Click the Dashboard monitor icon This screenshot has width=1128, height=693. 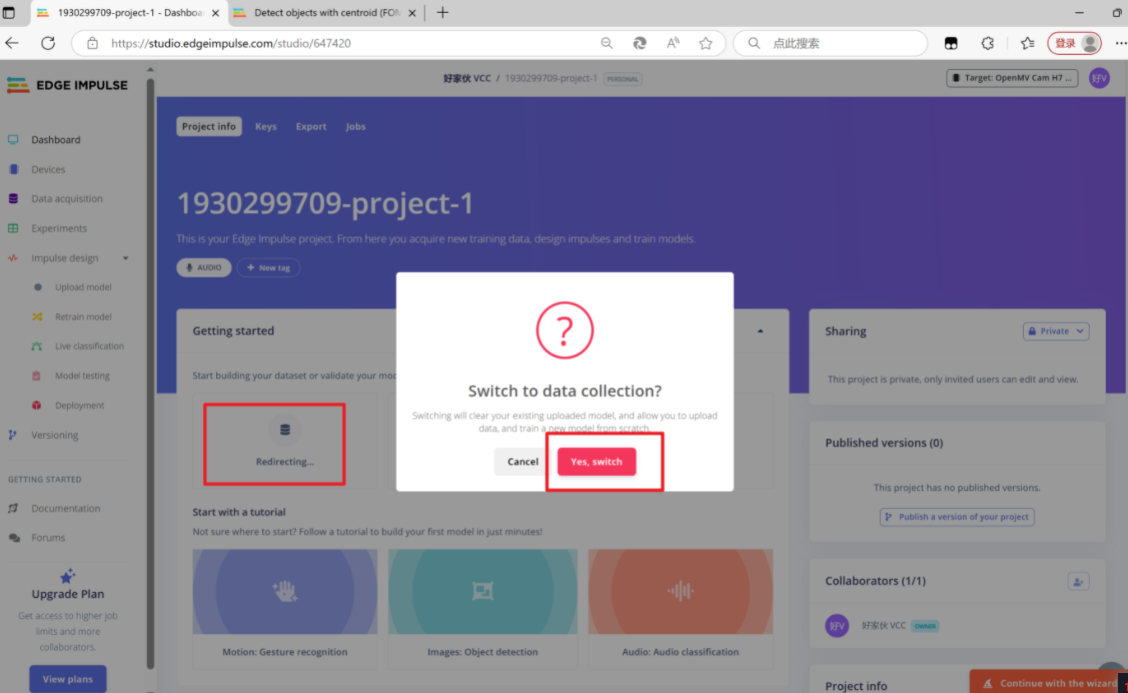(13, 140)
